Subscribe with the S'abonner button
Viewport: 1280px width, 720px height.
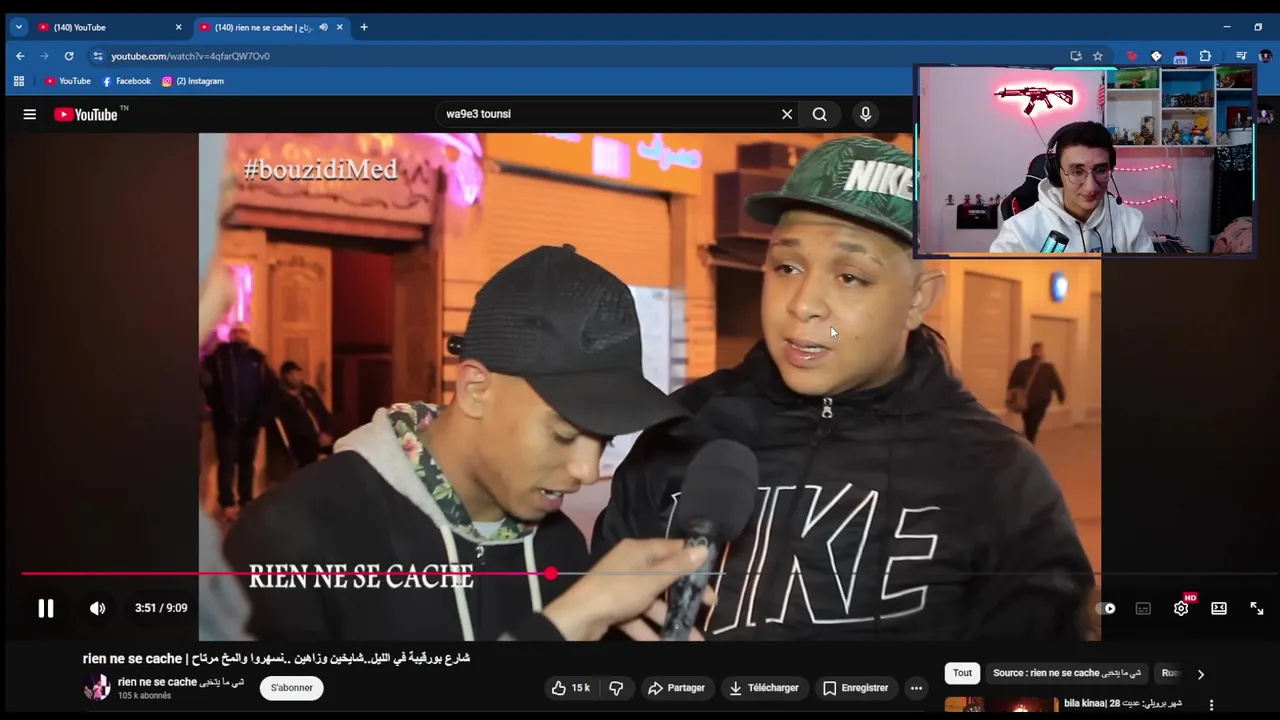(x=292, y=688)
